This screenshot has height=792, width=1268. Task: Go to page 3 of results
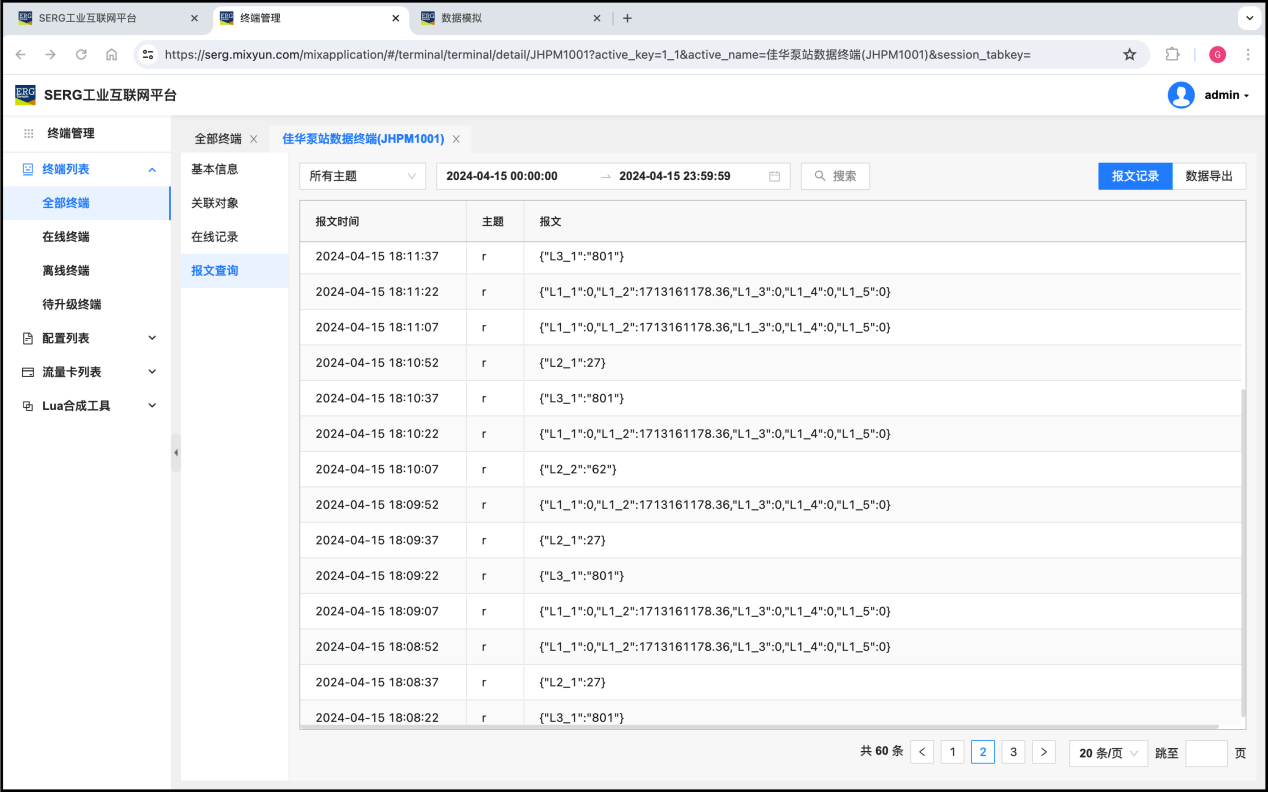1013,752
